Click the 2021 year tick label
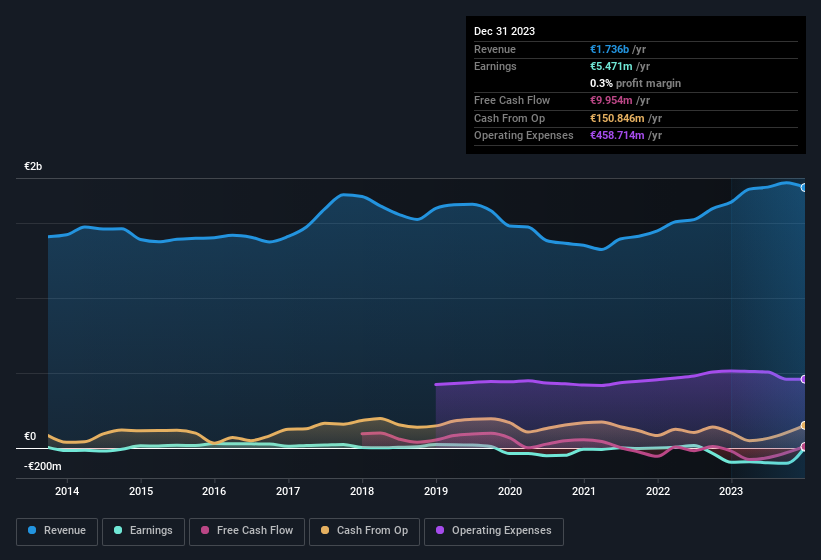Viewport: 821px width, 560px height. 584,491
